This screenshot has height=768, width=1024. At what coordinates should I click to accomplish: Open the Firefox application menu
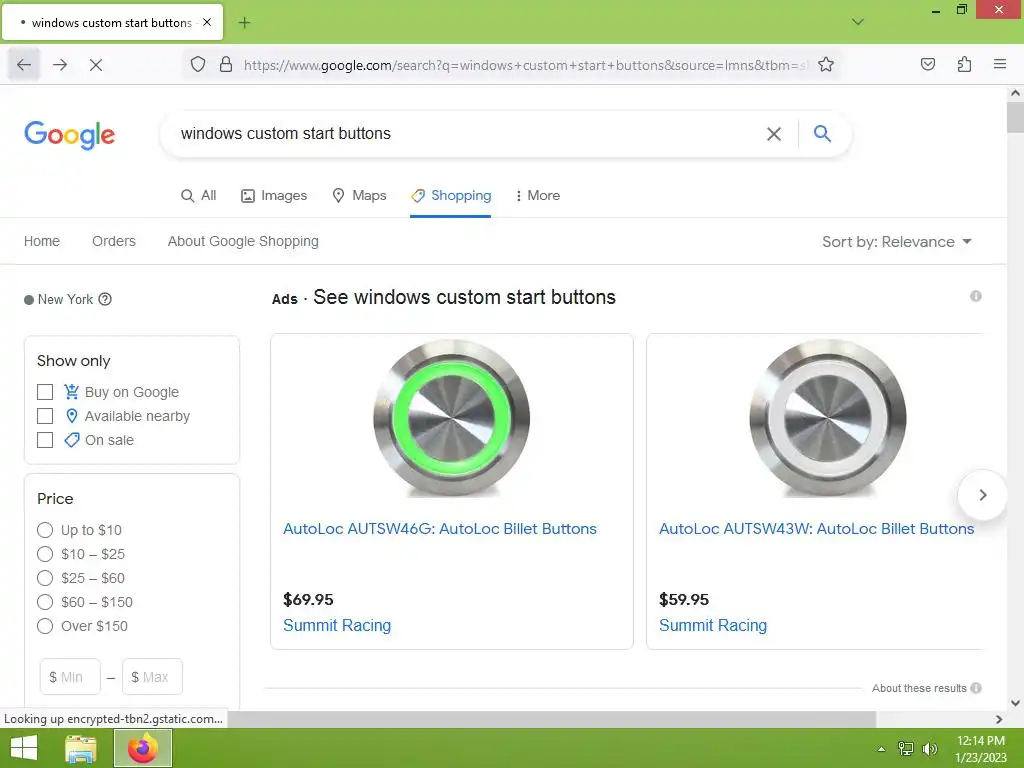[x=1000, y=65]
